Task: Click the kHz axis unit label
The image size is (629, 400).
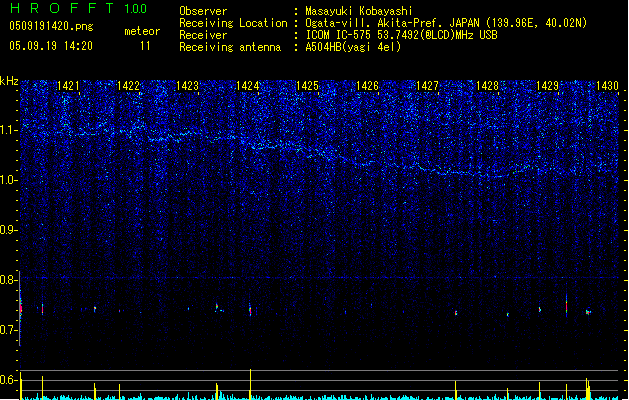Action: (9, 81)
